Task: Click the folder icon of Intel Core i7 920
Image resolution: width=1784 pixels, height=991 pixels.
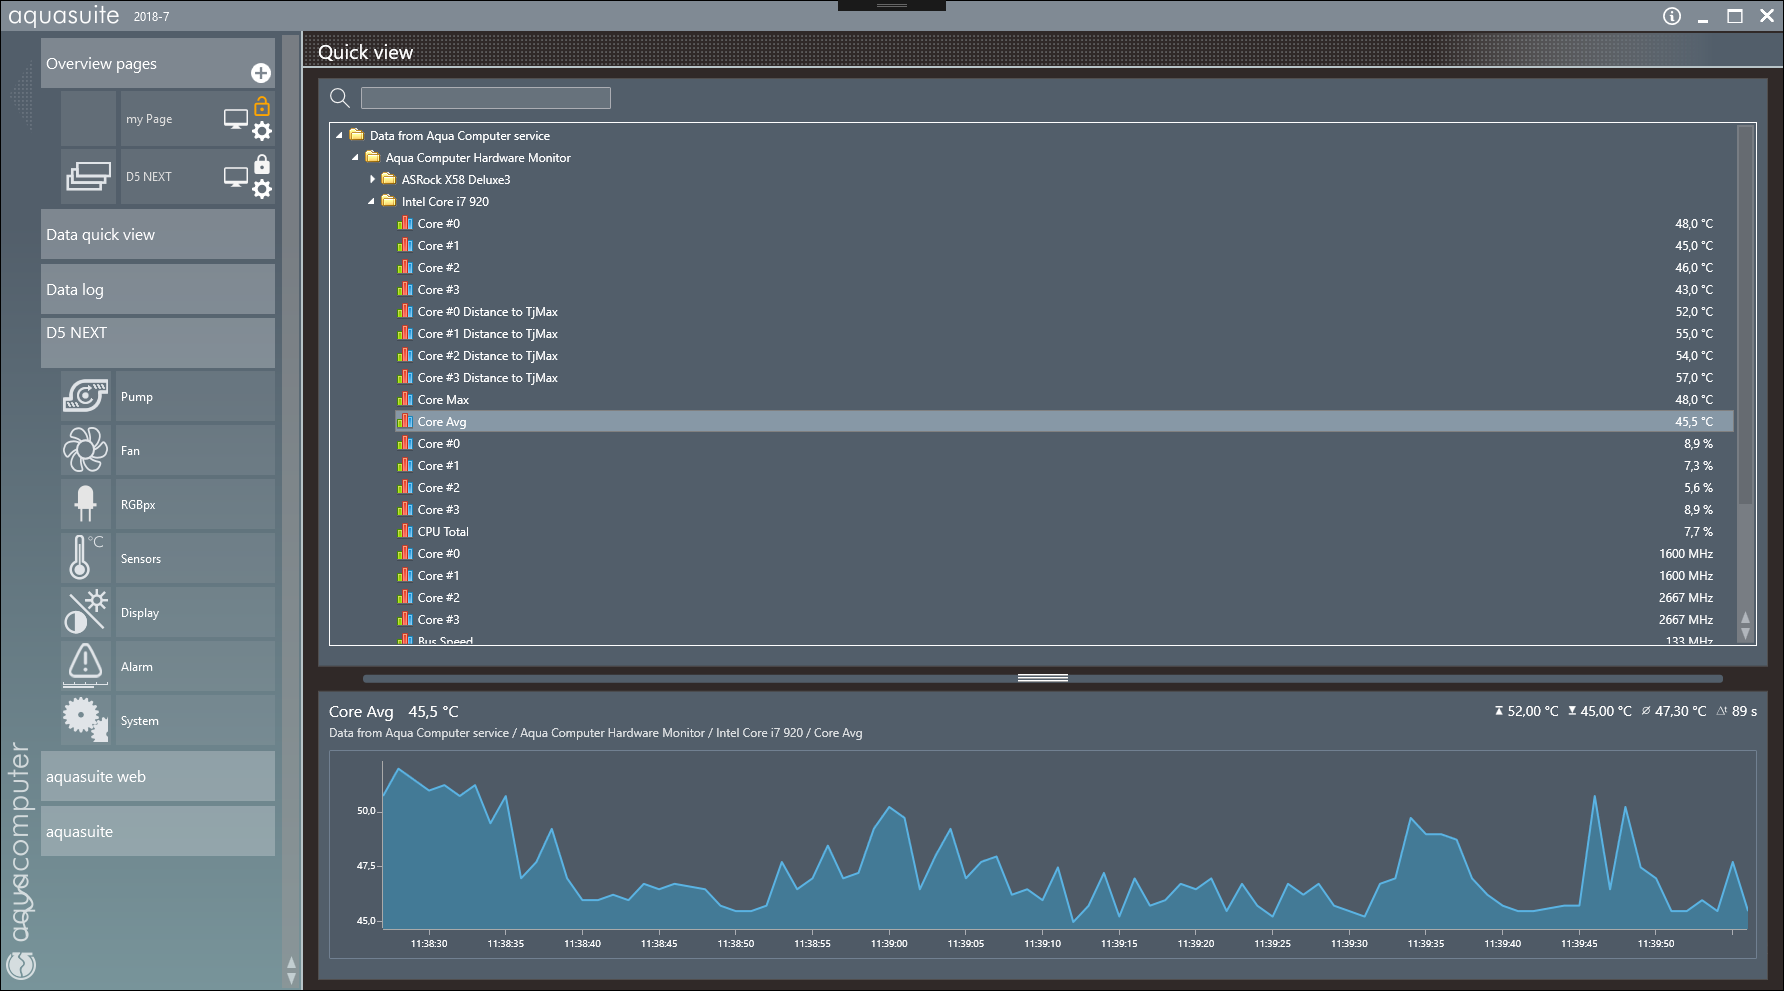Action: click(389, 201)
